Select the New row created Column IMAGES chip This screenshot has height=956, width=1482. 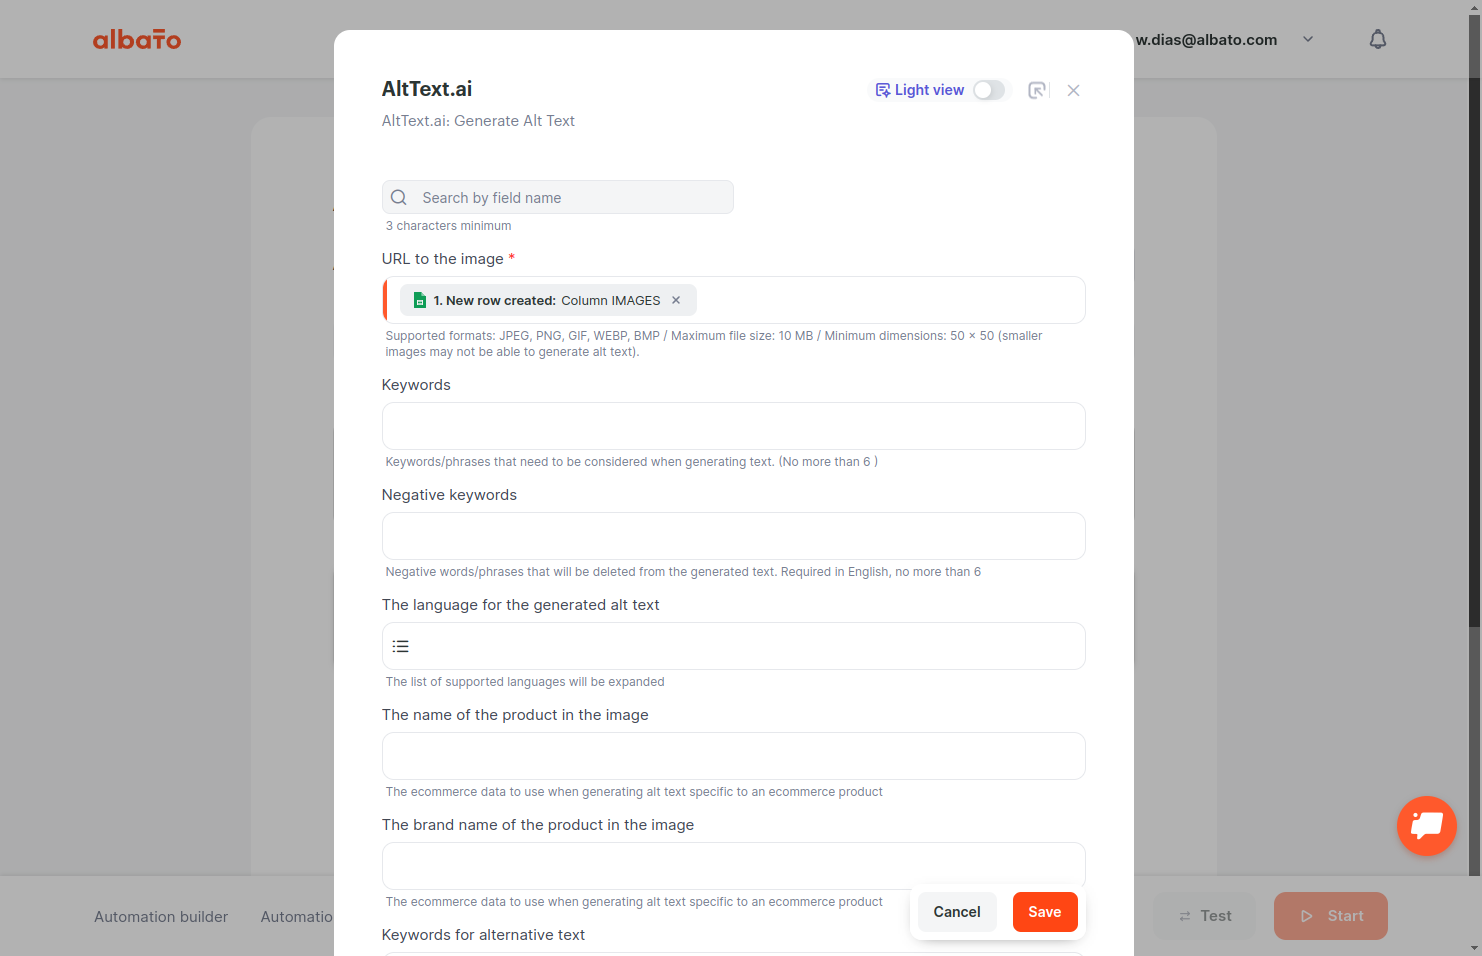(x=548, y=300)
